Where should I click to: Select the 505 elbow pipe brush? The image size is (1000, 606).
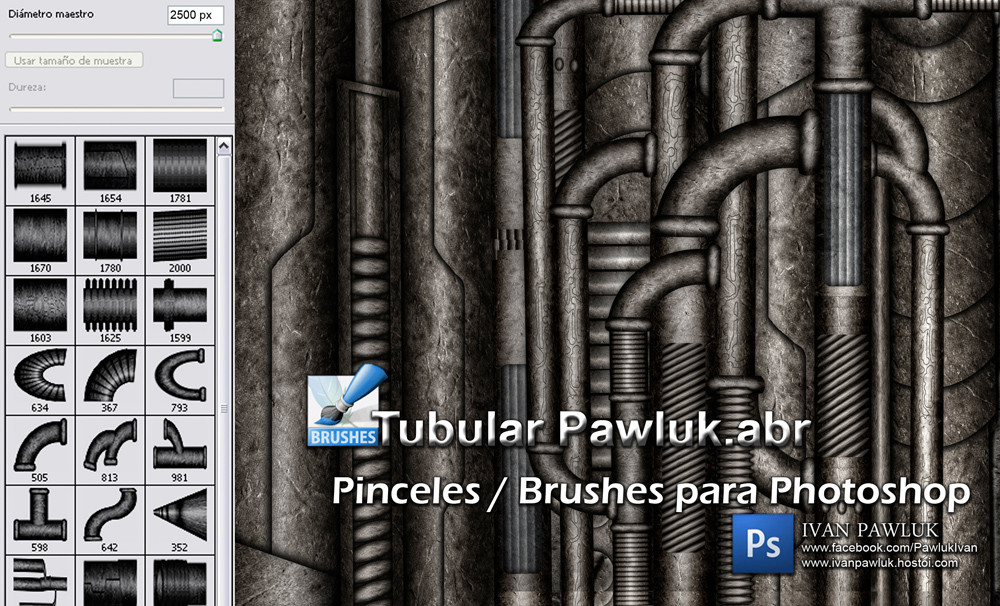40,450
